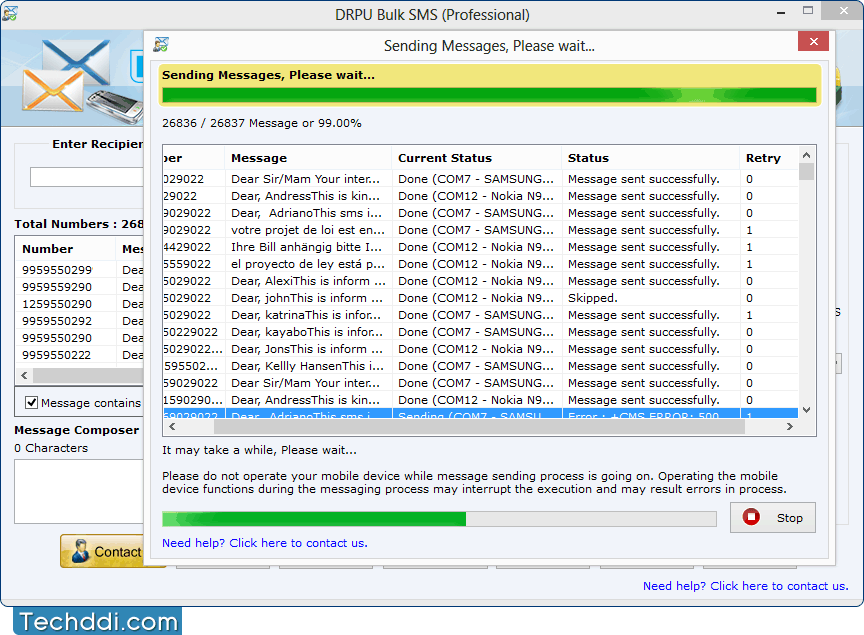Screen dimensions: 864x635
Task: Click the Contact button with person icon
Action: 102,551
